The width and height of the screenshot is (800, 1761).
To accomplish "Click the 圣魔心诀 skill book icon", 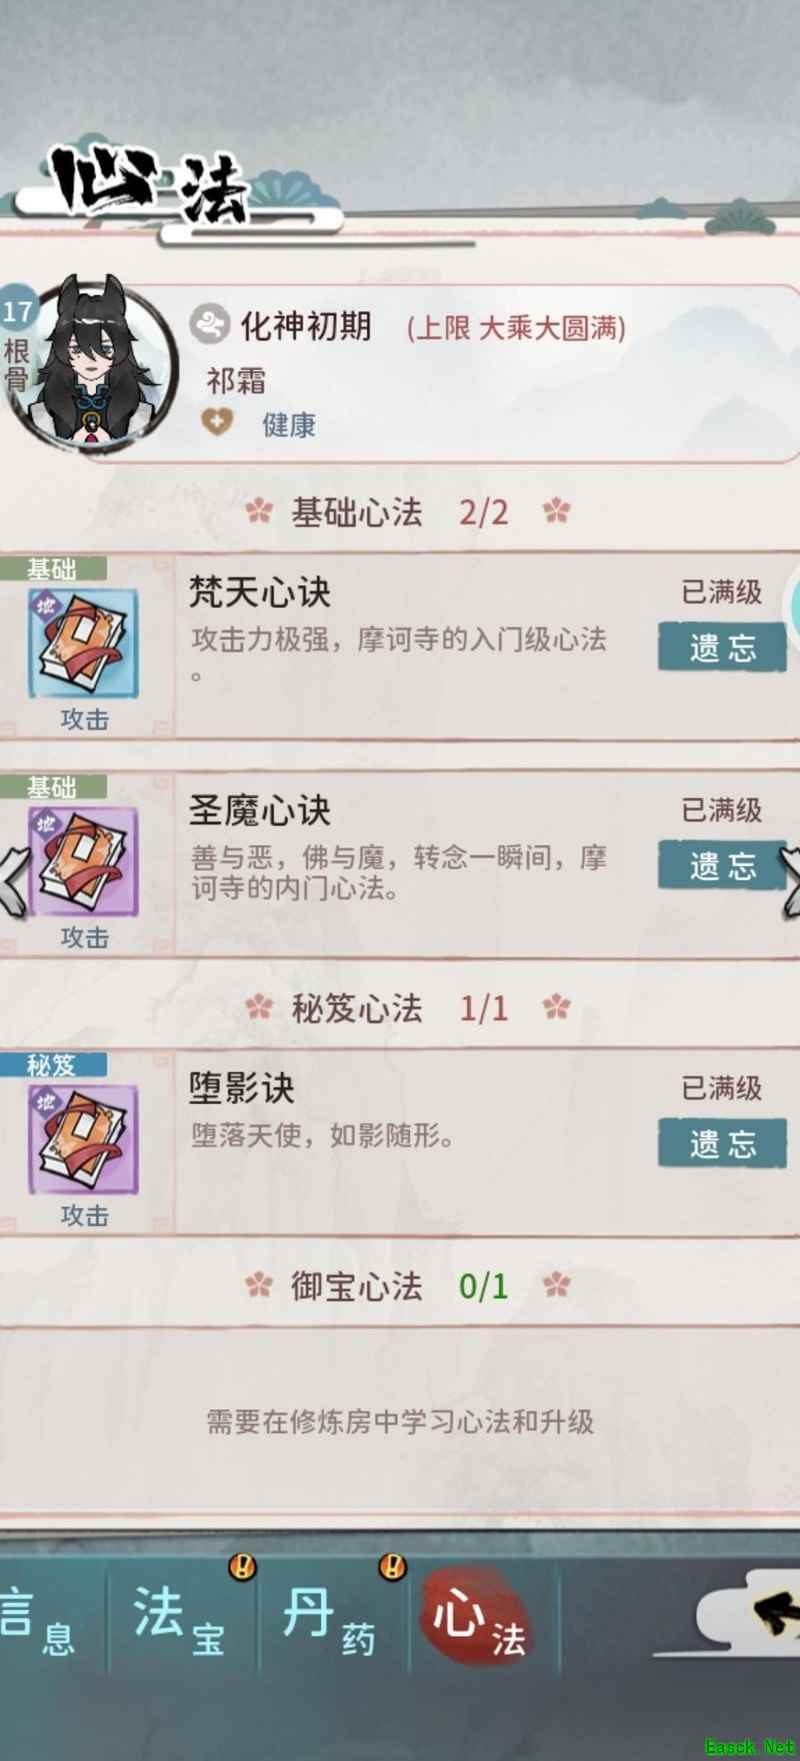I will [83, 861].
